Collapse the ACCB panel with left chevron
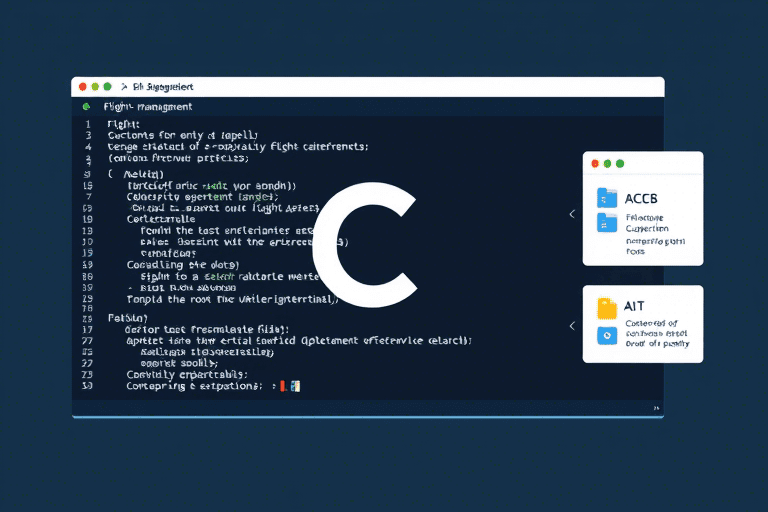The image size is (768, 512). click(x=571, y=213)
